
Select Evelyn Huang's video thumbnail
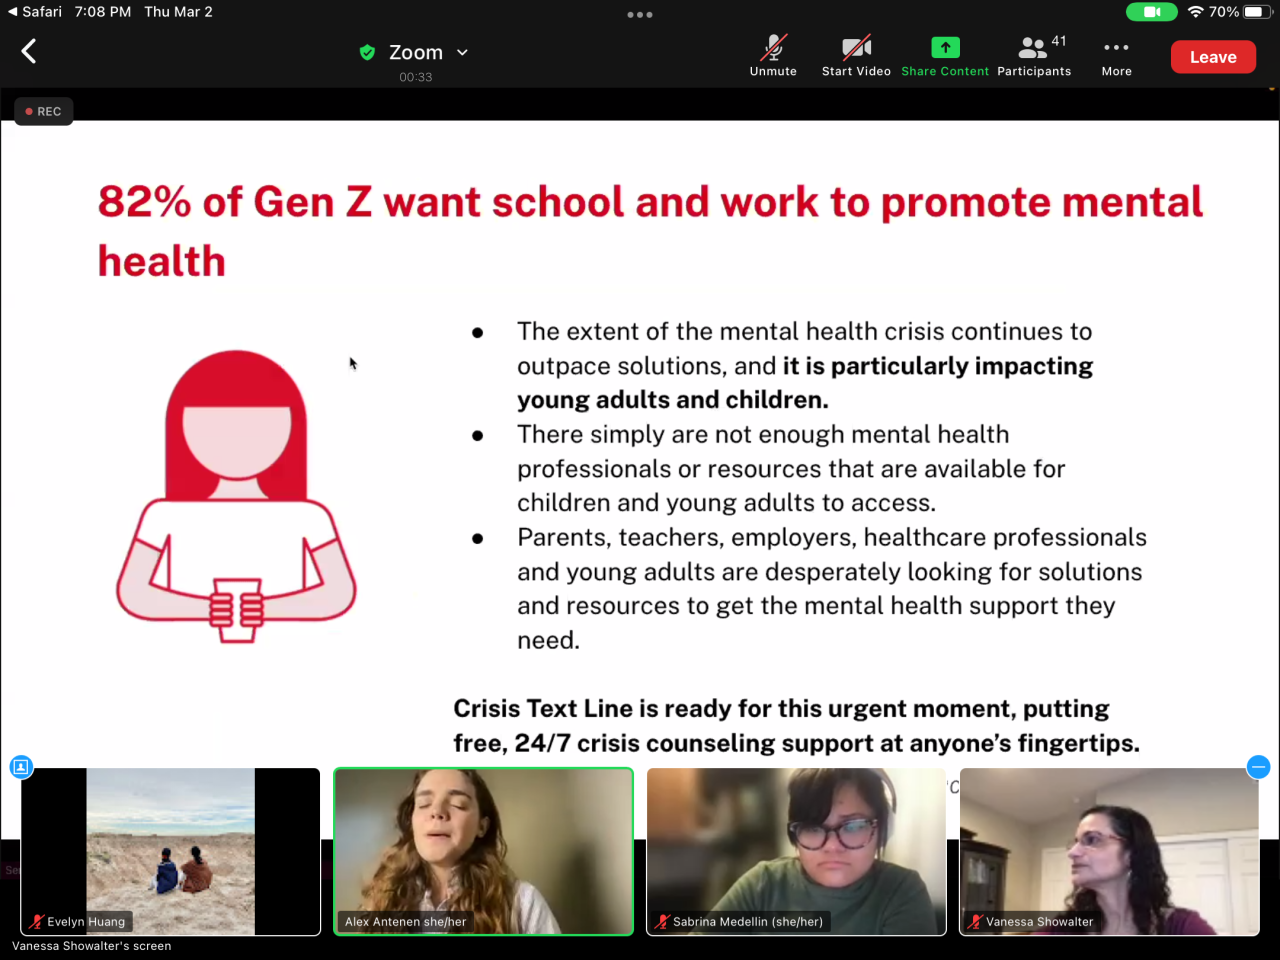pyautogui.click(x=171, y=852)
